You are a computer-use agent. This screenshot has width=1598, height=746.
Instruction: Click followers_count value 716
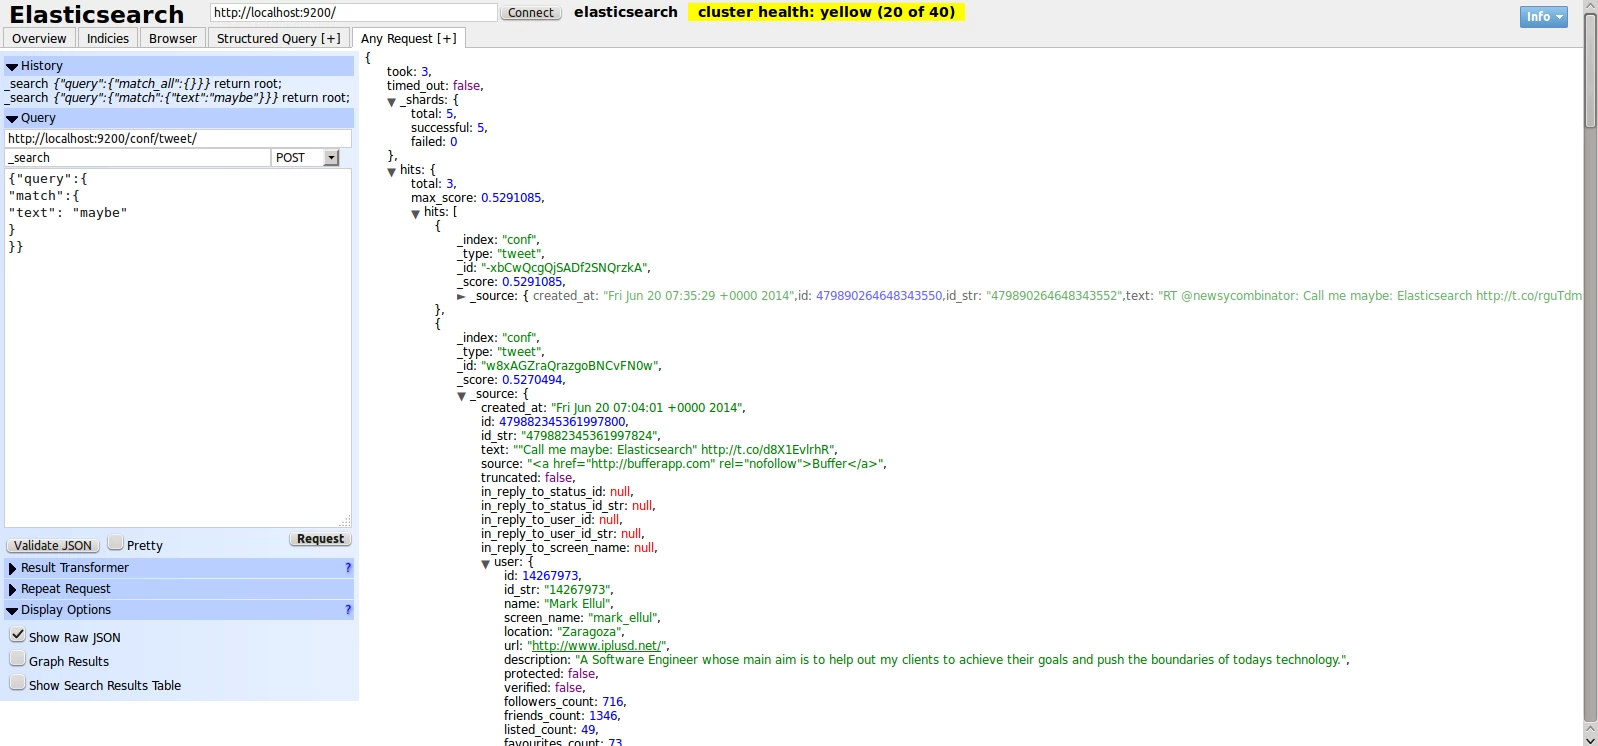coord(613,702)
